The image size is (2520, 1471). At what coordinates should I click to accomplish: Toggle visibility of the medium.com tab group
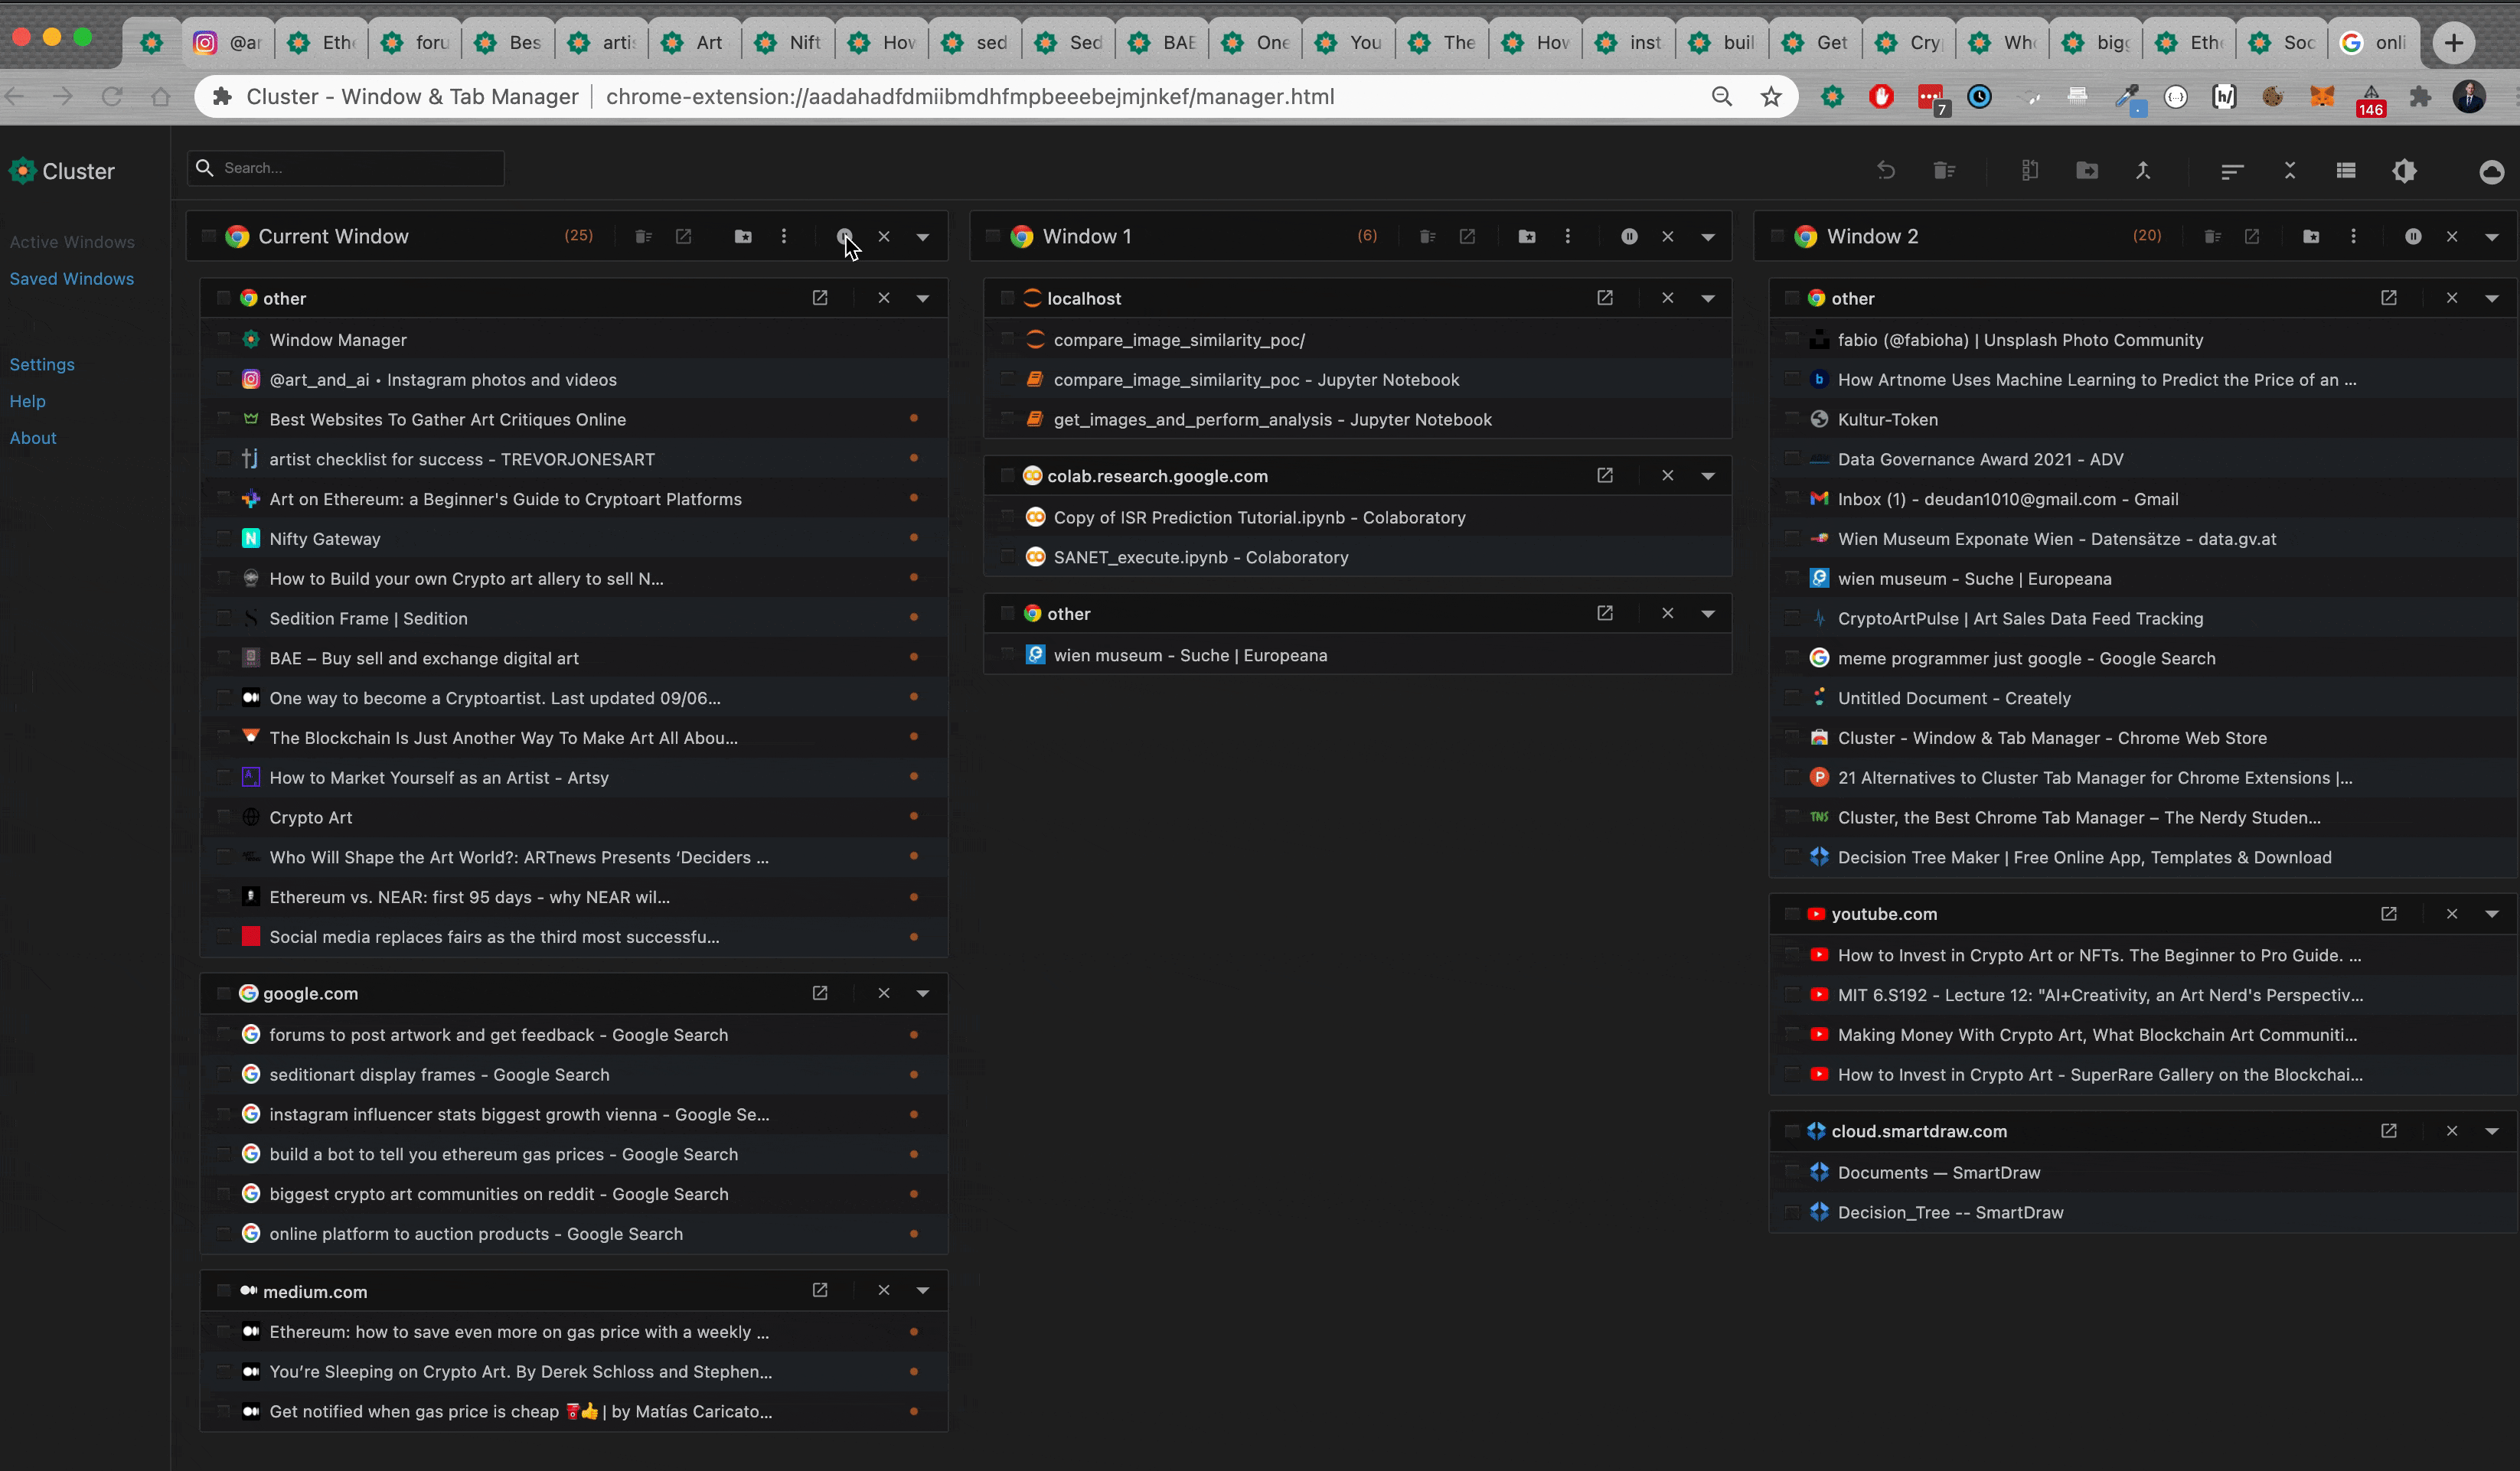(923, 1290)
